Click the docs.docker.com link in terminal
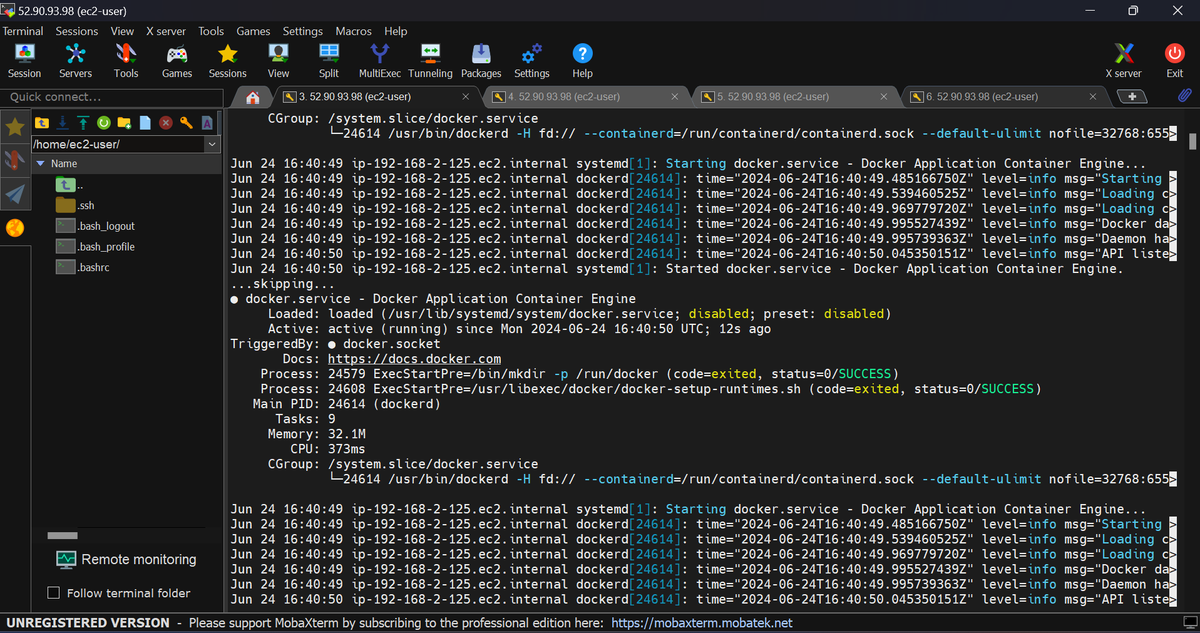Viewport: 1200px width, 633px height. click(x=415, y=359)
